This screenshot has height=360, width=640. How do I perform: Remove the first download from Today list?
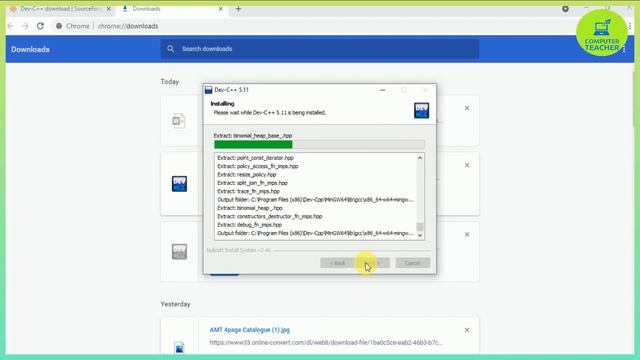point(467,108)
